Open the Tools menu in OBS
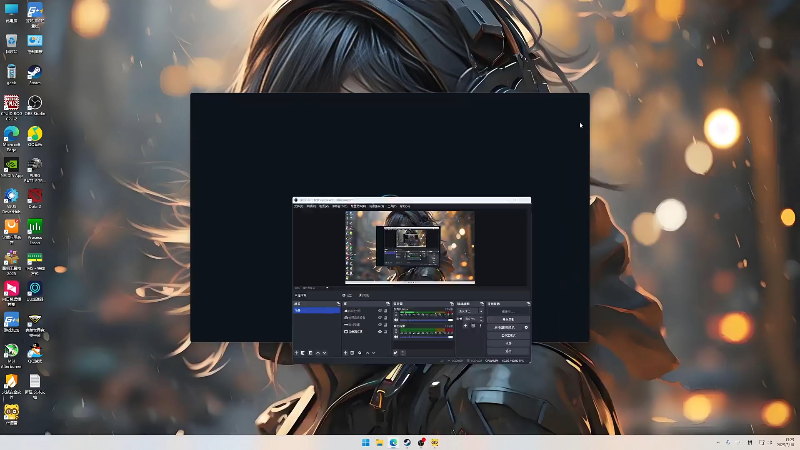 coord(392,207)
